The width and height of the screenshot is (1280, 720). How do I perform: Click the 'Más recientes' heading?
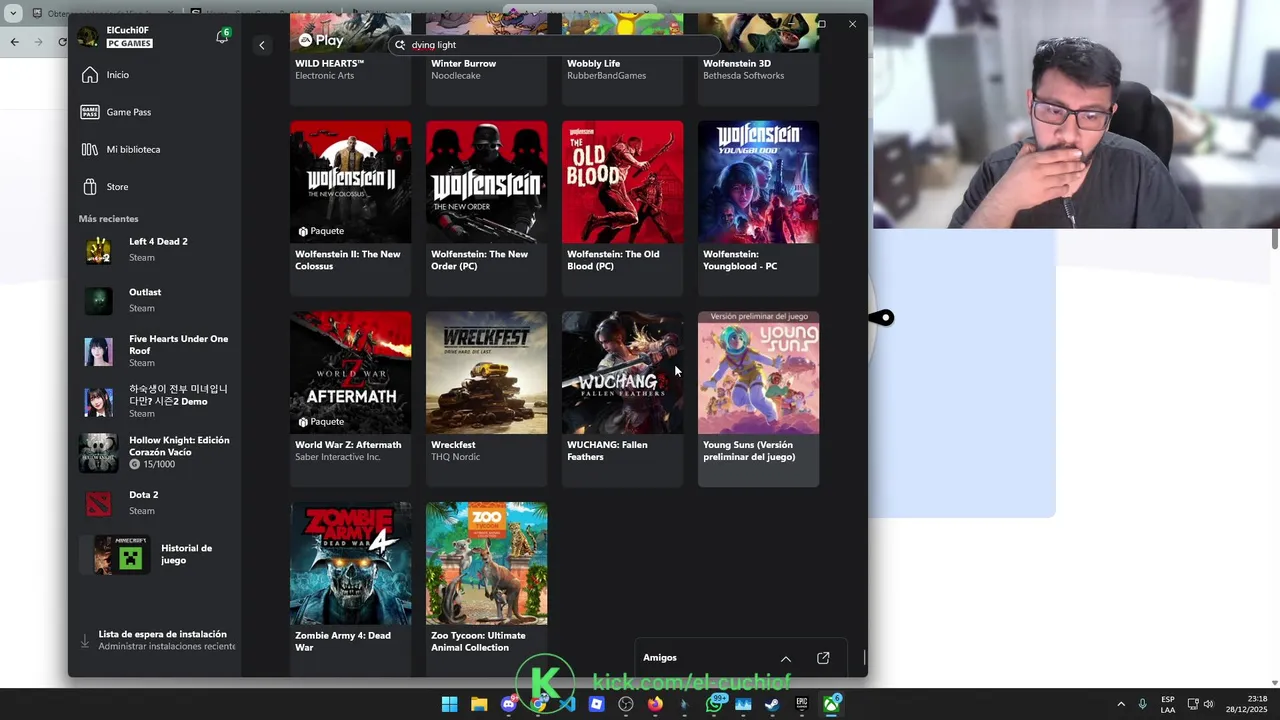(x=109, y=219)
